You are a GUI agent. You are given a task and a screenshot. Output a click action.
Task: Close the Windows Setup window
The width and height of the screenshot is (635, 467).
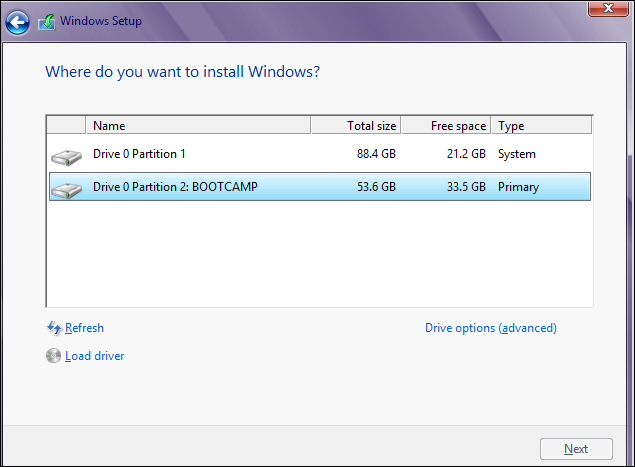608,8
